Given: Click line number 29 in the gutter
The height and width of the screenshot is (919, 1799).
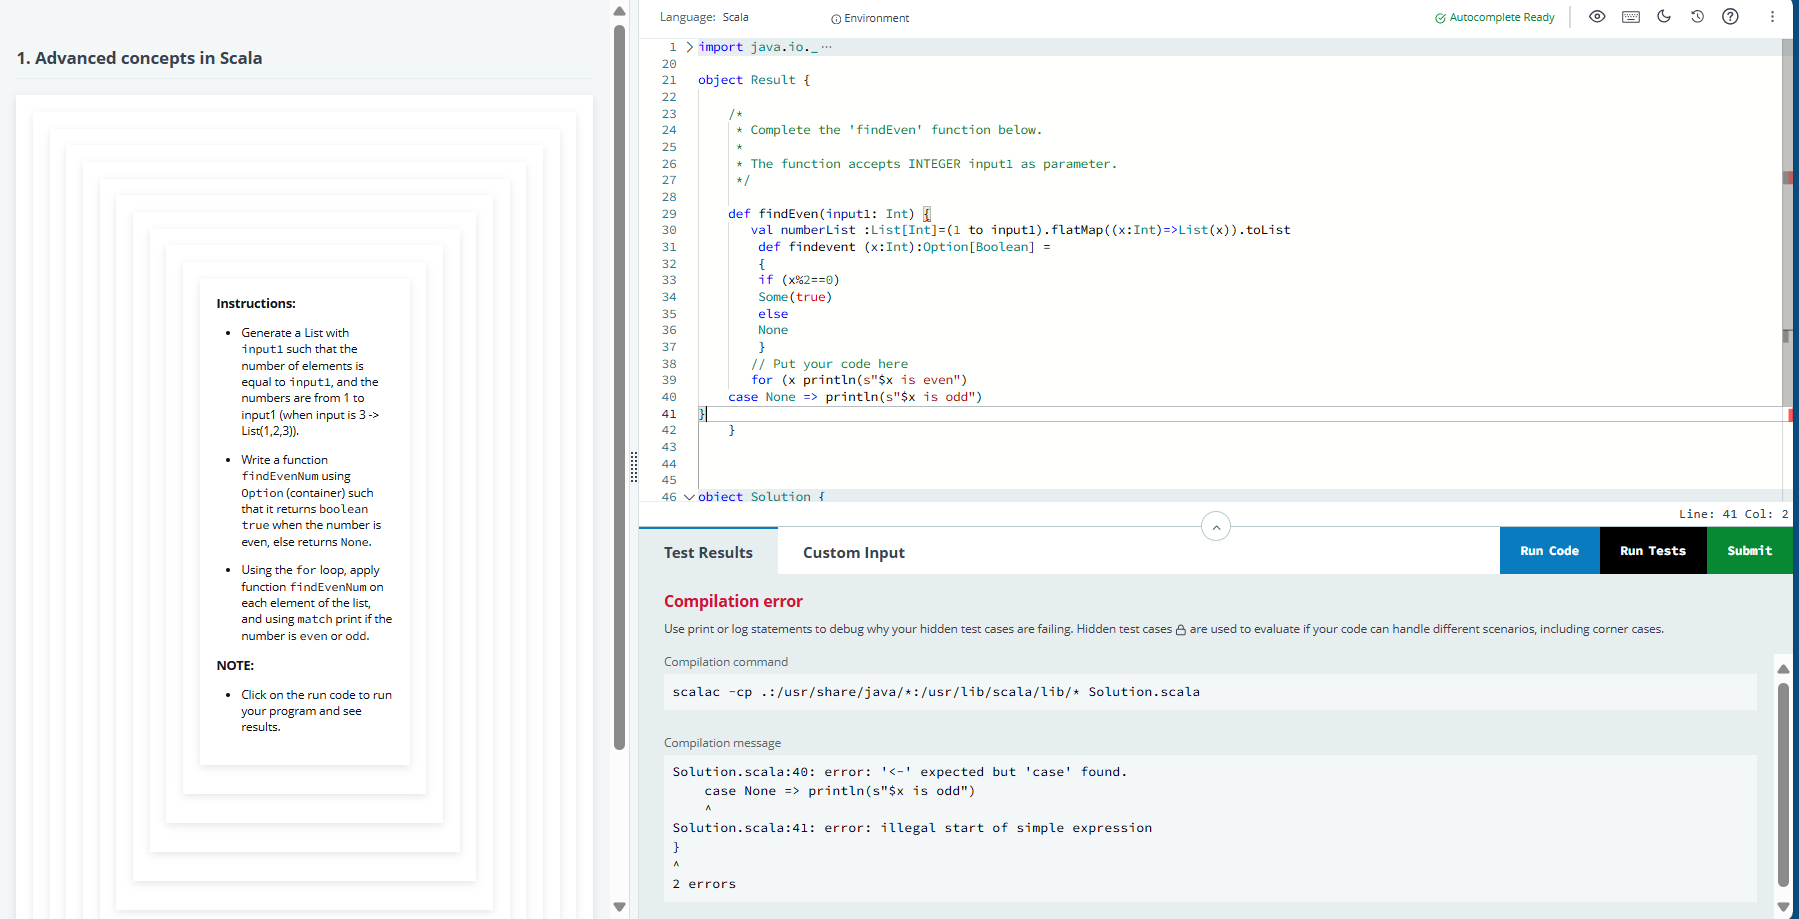Looking at the screenshot, I should coord(669,214).
